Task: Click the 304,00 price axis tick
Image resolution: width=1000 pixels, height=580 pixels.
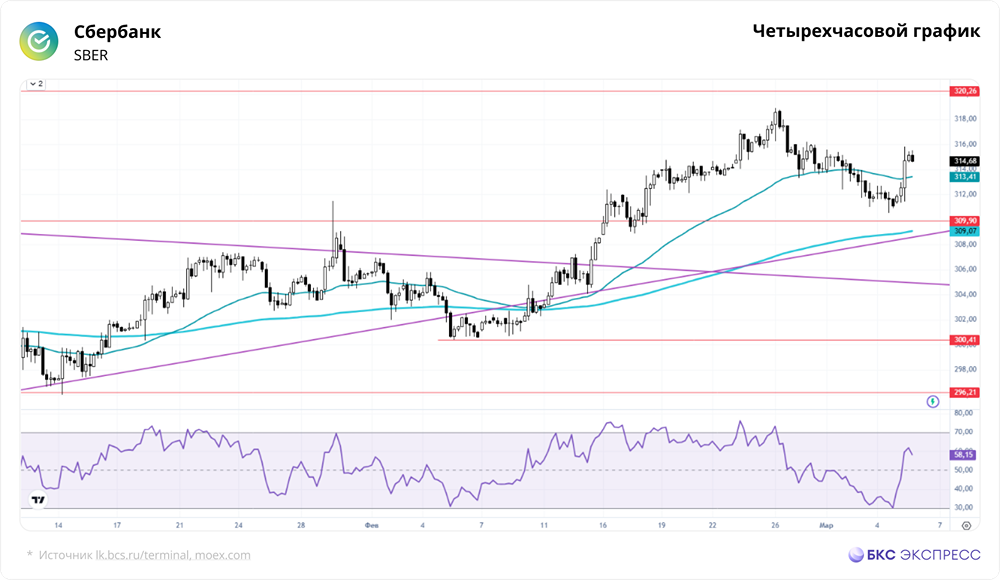Action: point(965,294)
